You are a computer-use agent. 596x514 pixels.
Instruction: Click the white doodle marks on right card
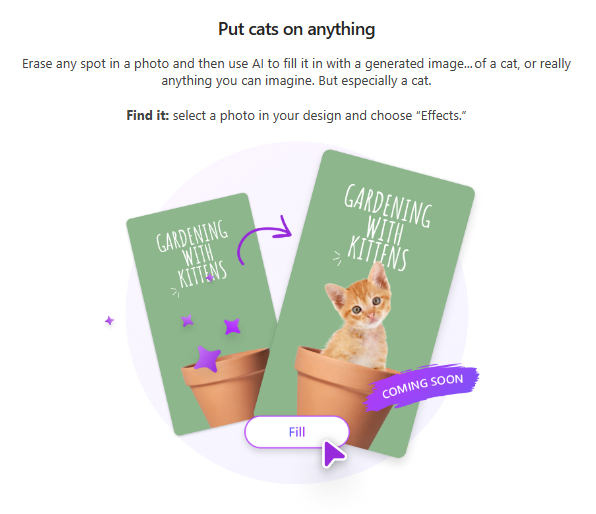(337, 258)
